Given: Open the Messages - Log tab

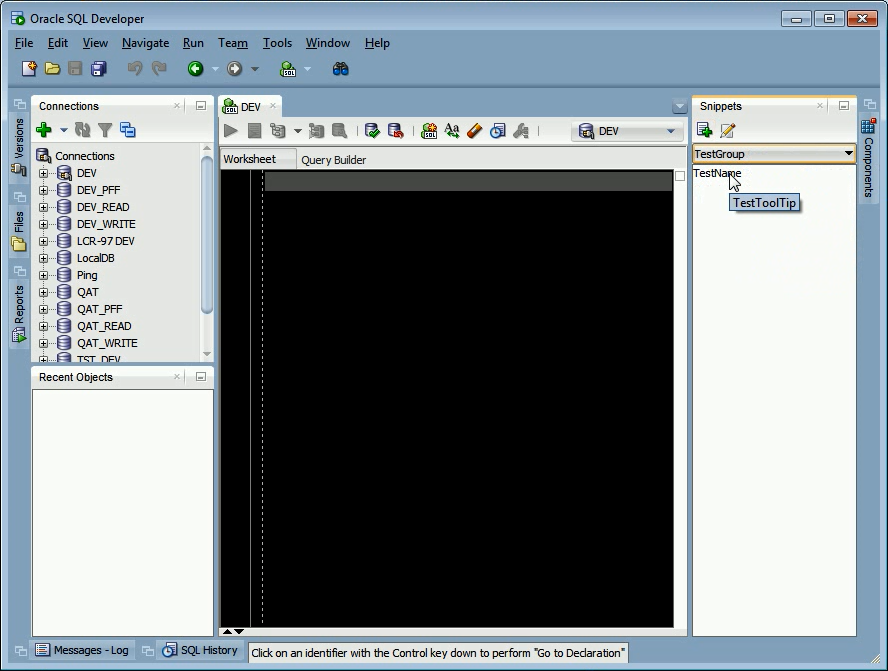Looking at the screenshot, I should click(x=82, y=650).
